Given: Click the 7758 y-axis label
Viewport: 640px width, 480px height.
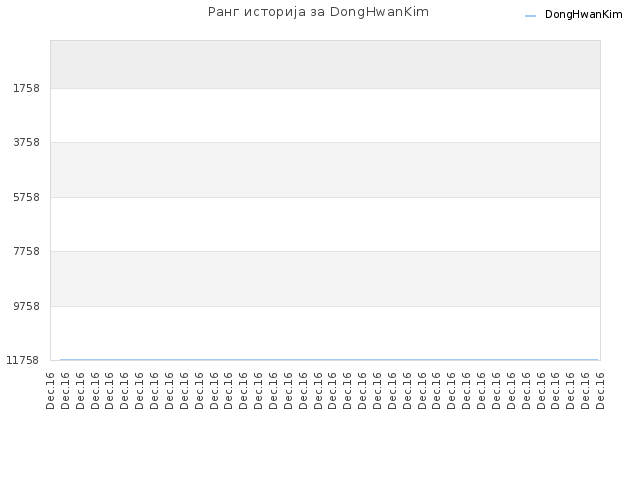Looking at the screenshot, I should (x=27, y=251).
